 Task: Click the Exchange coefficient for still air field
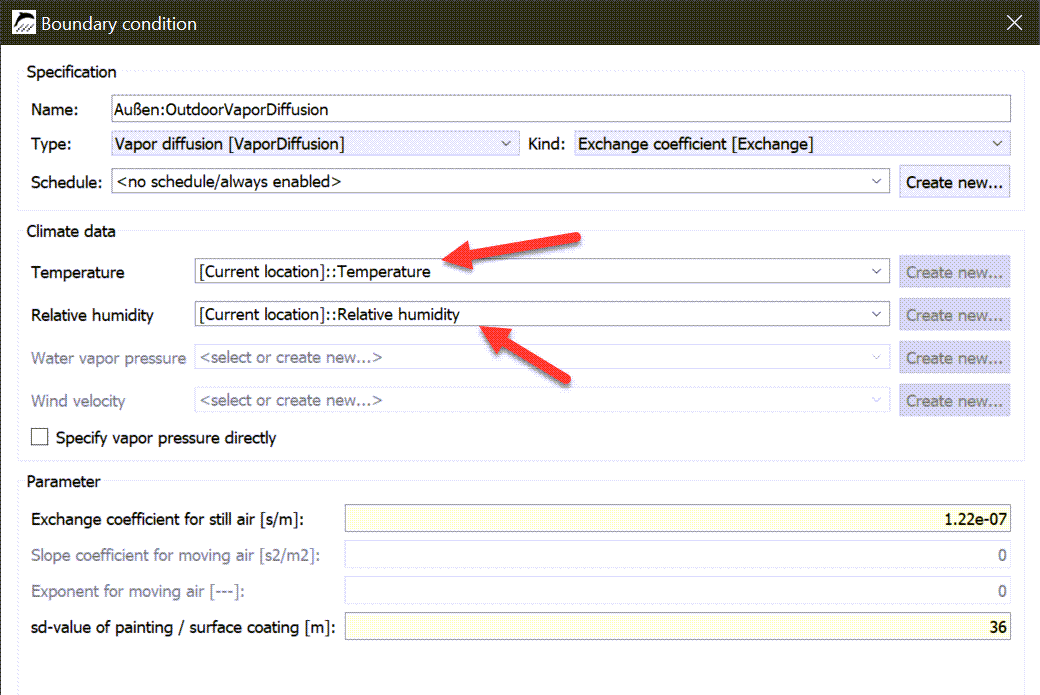677,519
